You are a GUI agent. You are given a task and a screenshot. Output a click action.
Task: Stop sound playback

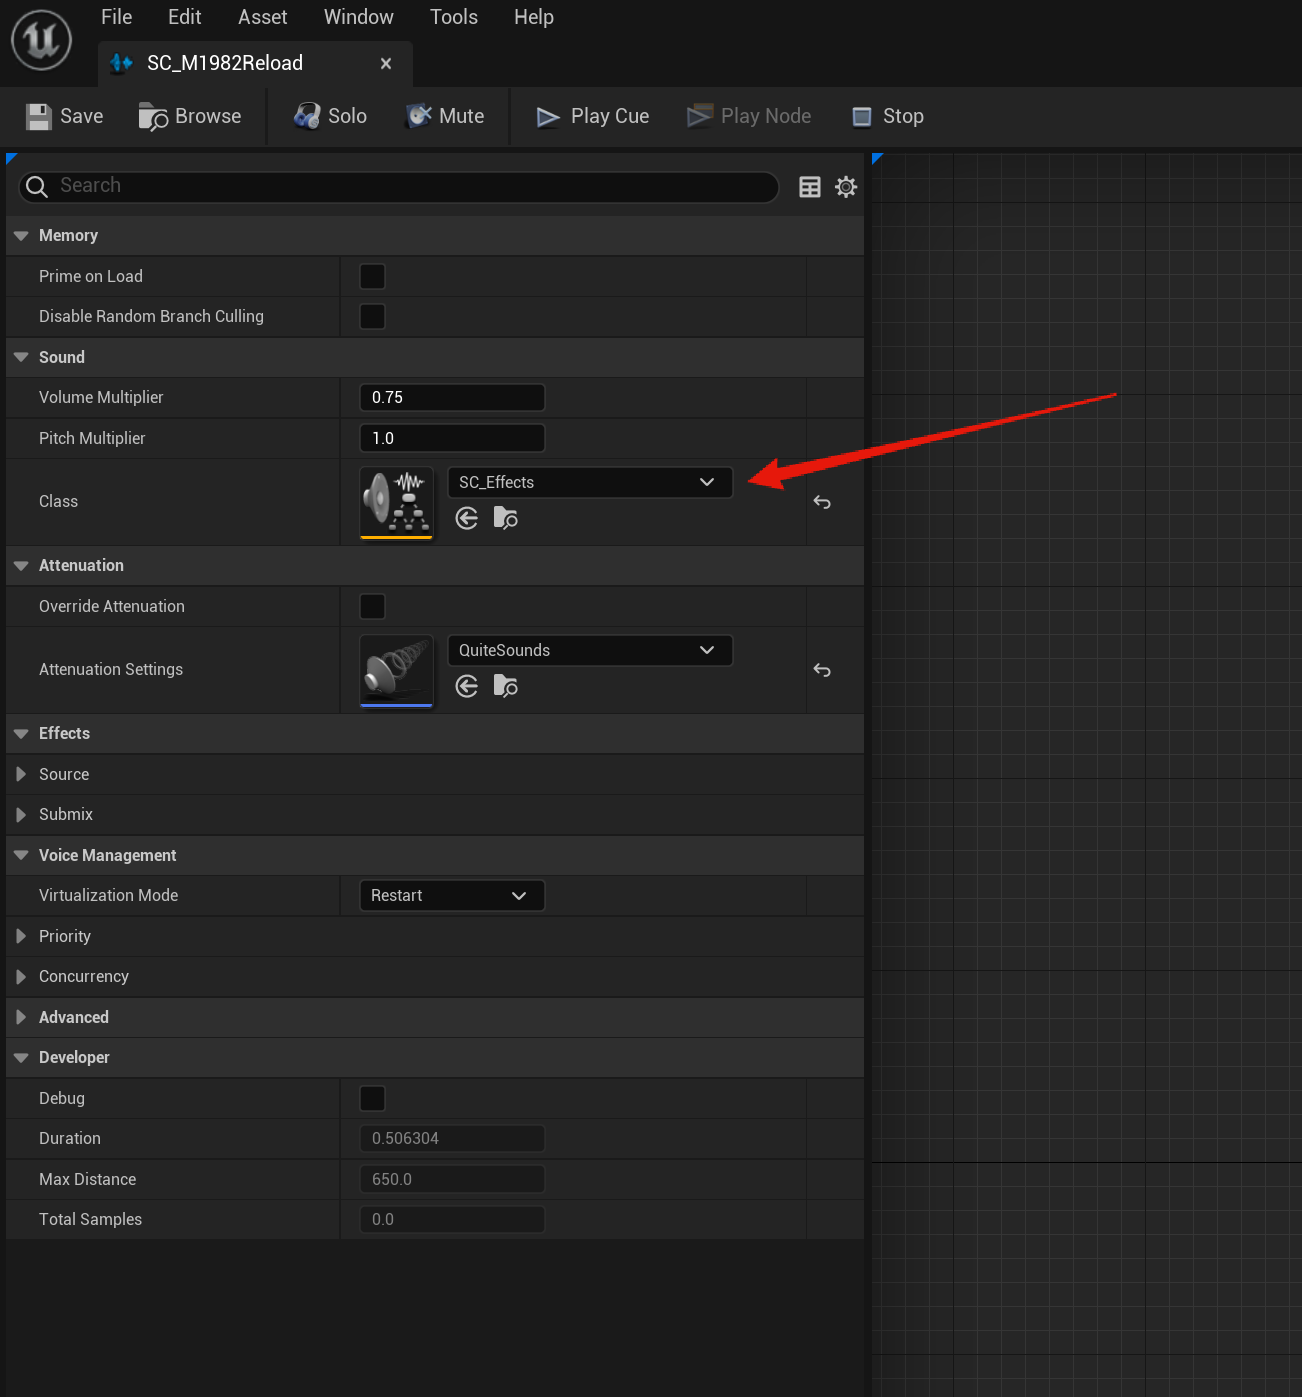888,117
